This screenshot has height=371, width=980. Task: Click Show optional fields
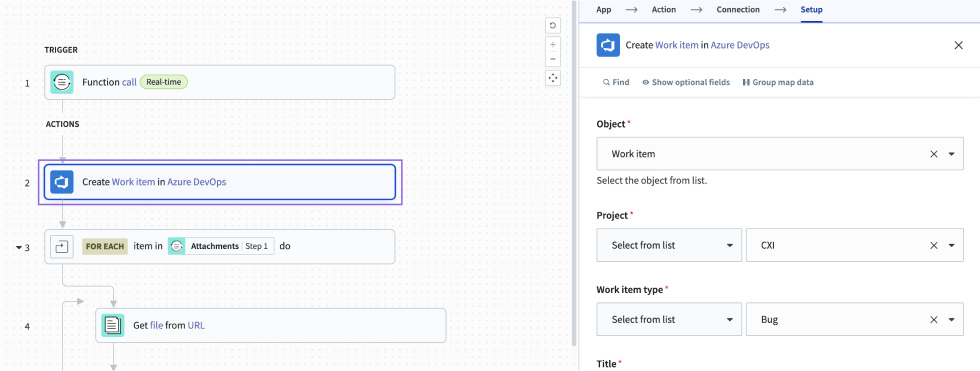click(x=686, y=82)
